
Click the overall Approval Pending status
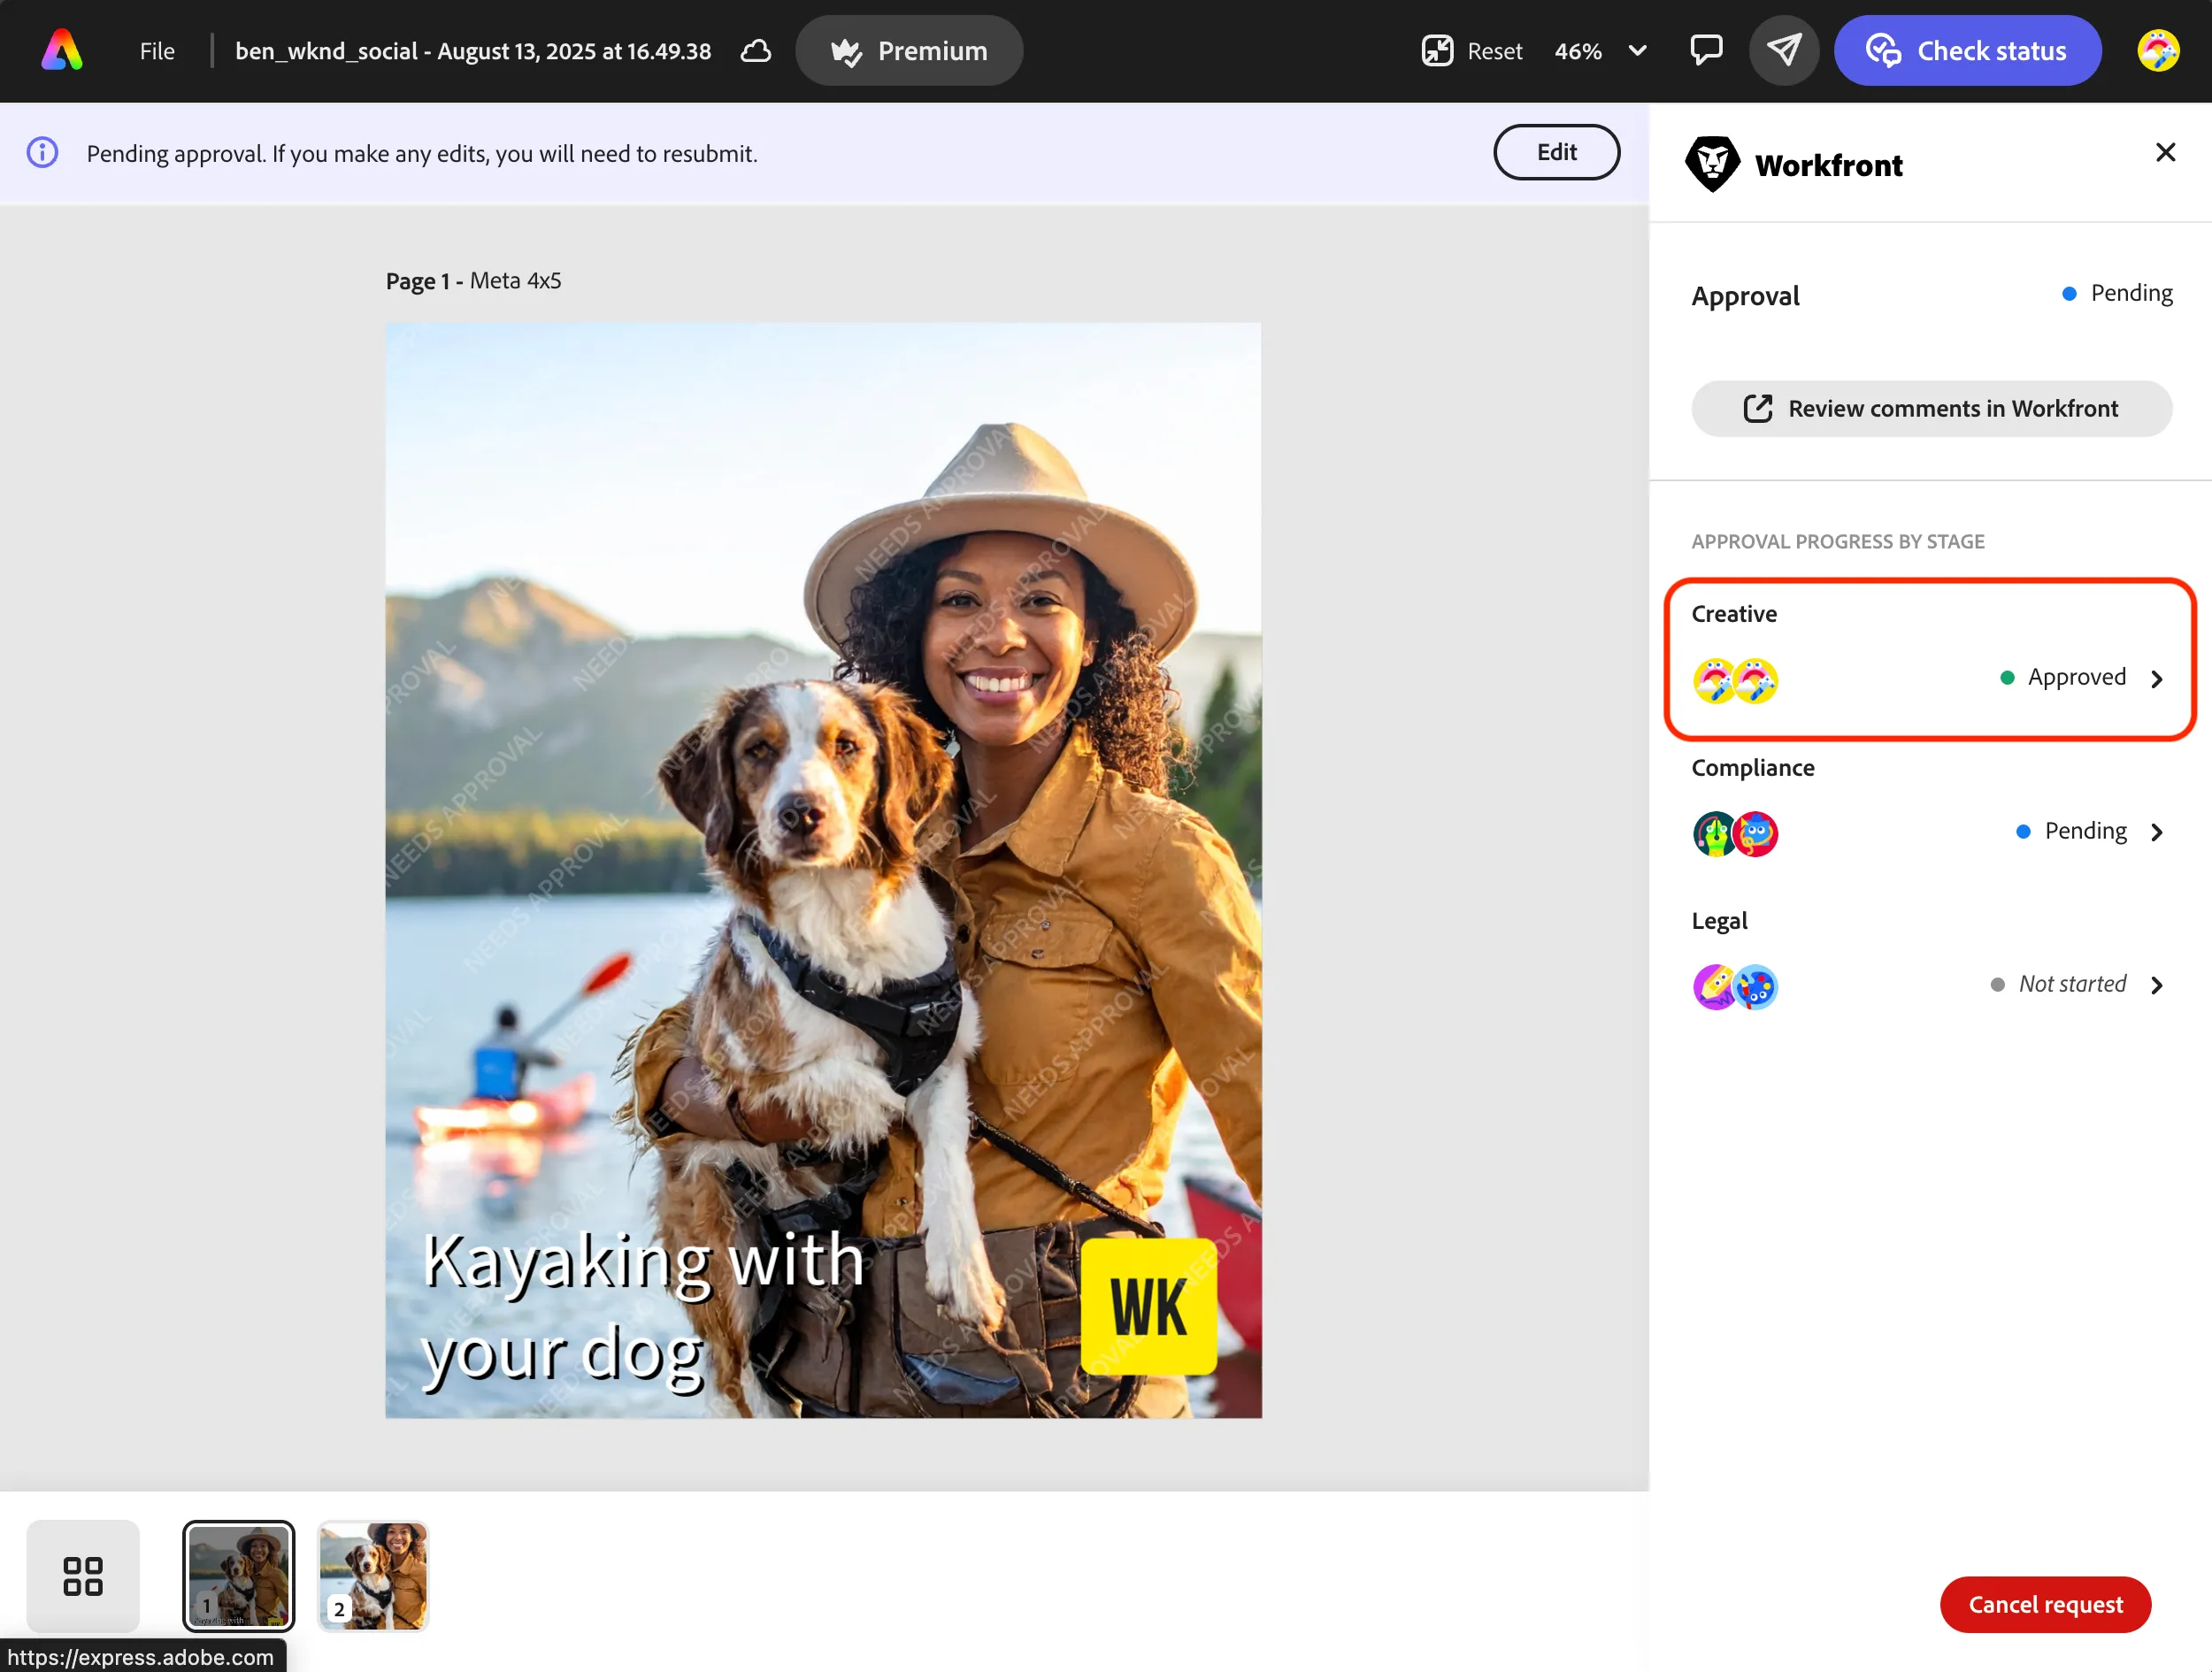click(2117, 293)
